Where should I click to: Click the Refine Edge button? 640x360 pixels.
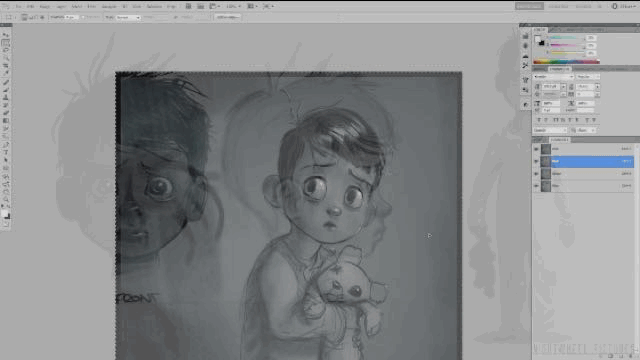click(227, 18)
